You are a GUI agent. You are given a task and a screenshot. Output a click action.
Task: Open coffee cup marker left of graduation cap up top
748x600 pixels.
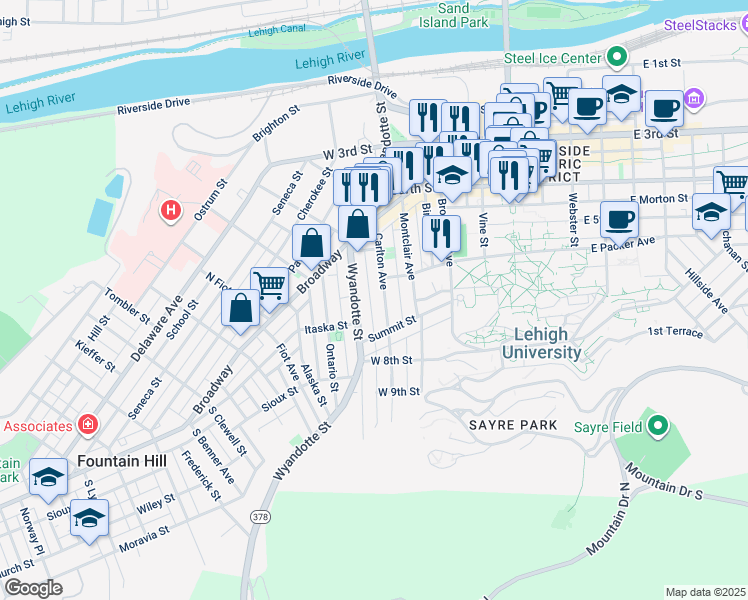[587, 110]
